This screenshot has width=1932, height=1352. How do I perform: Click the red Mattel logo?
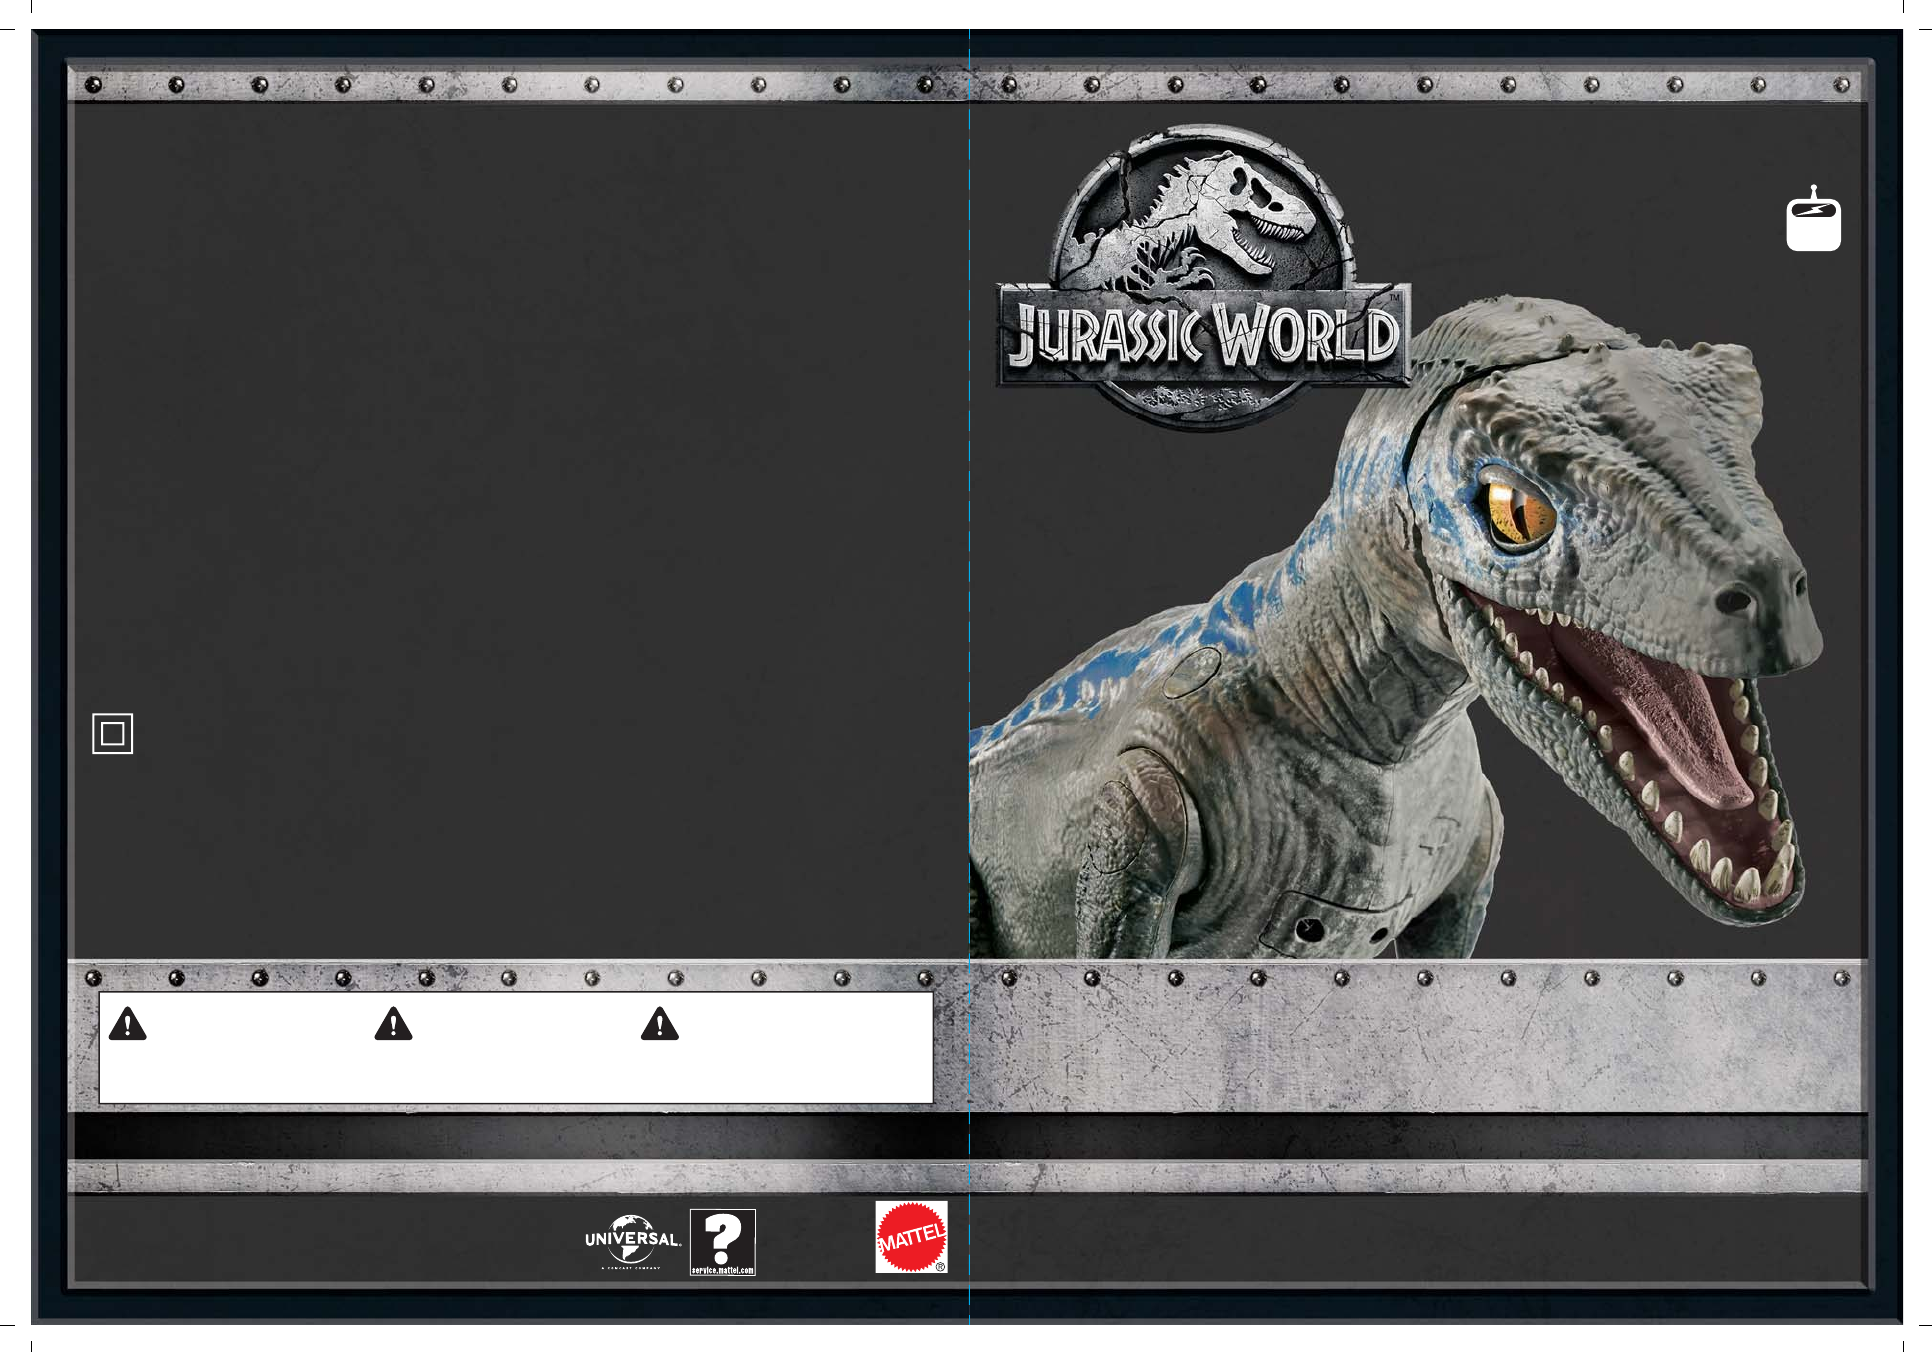pyautogui.click(x=911, y=1237)
